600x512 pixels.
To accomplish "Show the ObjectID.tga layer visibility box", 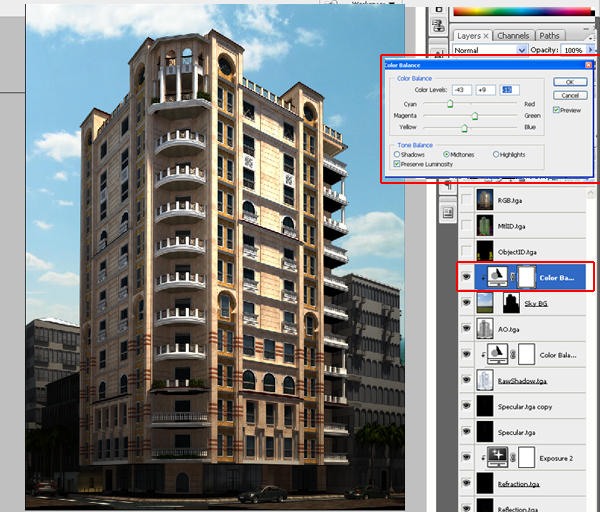I will tap(466, 251).
